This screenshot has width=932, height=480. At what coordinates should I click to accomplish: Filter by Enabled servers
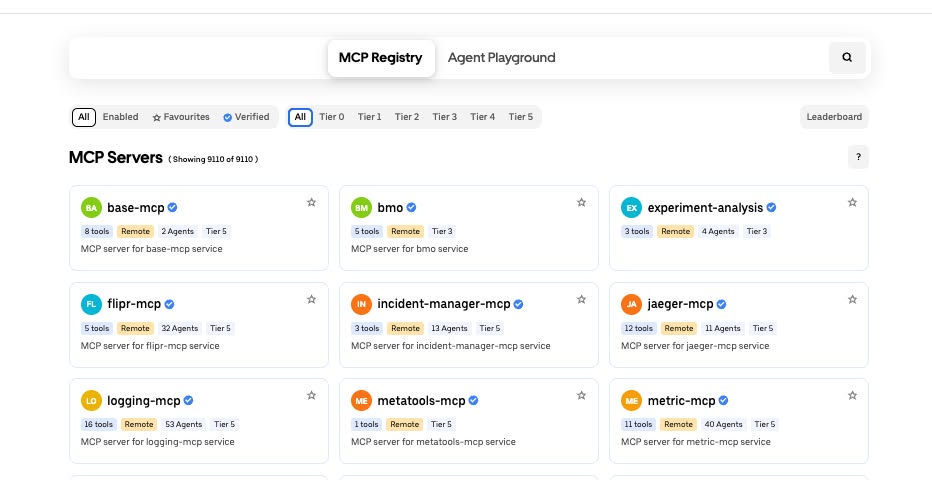(x=121, y=117)
